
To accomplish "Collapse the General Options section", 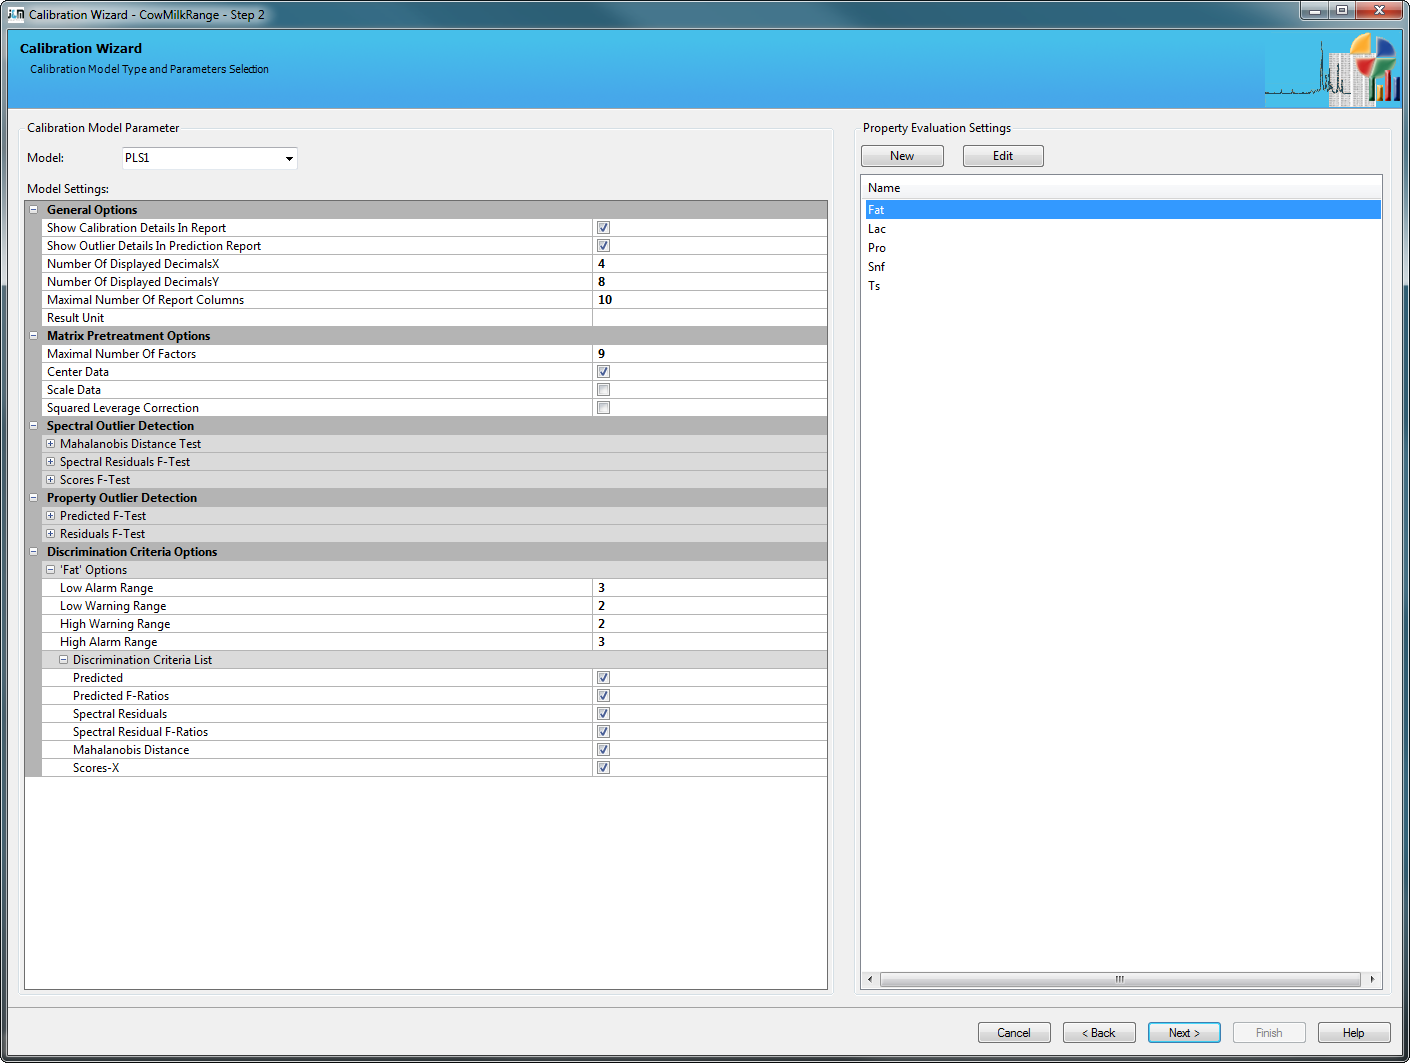I will click(x=33, y=210).
